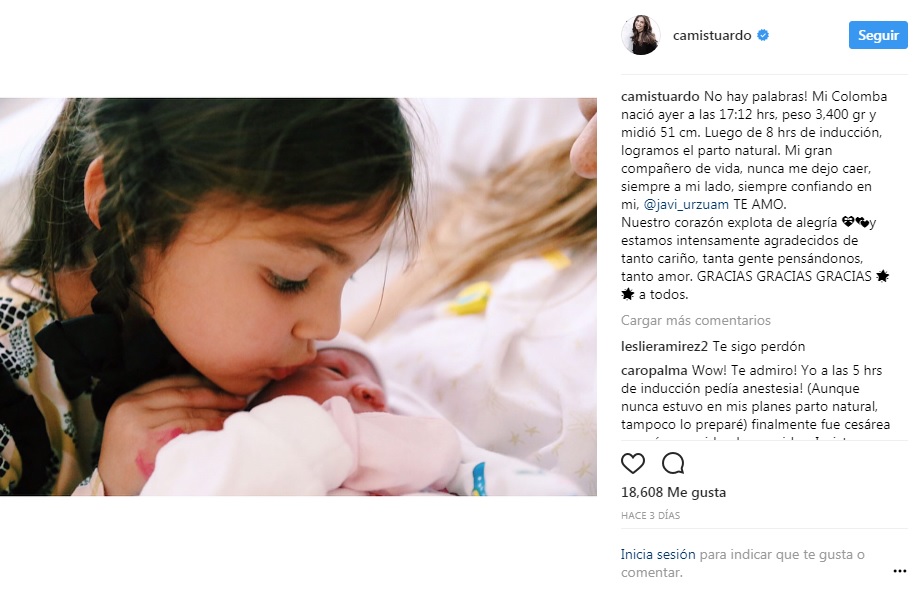
Task: Open the camistuardo username in the header
Action: click(x=712, y=35)
